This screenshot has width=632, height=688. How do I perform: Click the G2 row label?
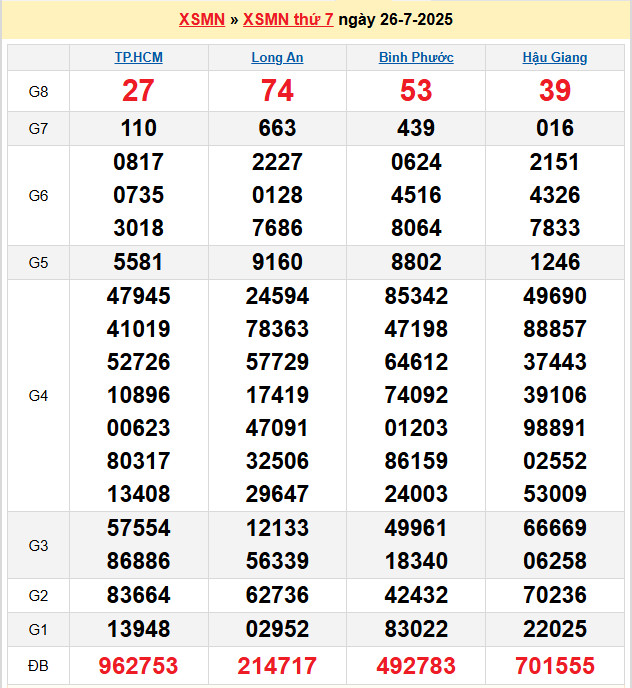38,595
